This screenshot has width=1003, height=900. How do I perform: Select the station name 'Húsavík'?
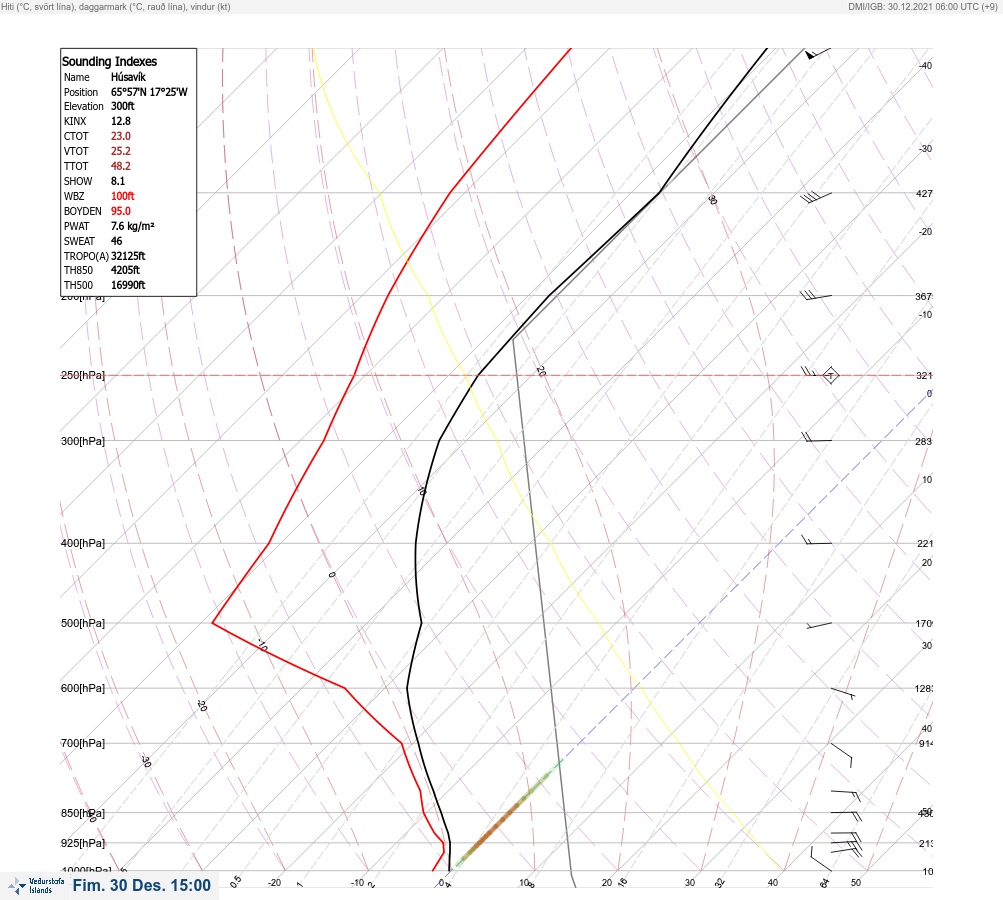click(128, 77)
